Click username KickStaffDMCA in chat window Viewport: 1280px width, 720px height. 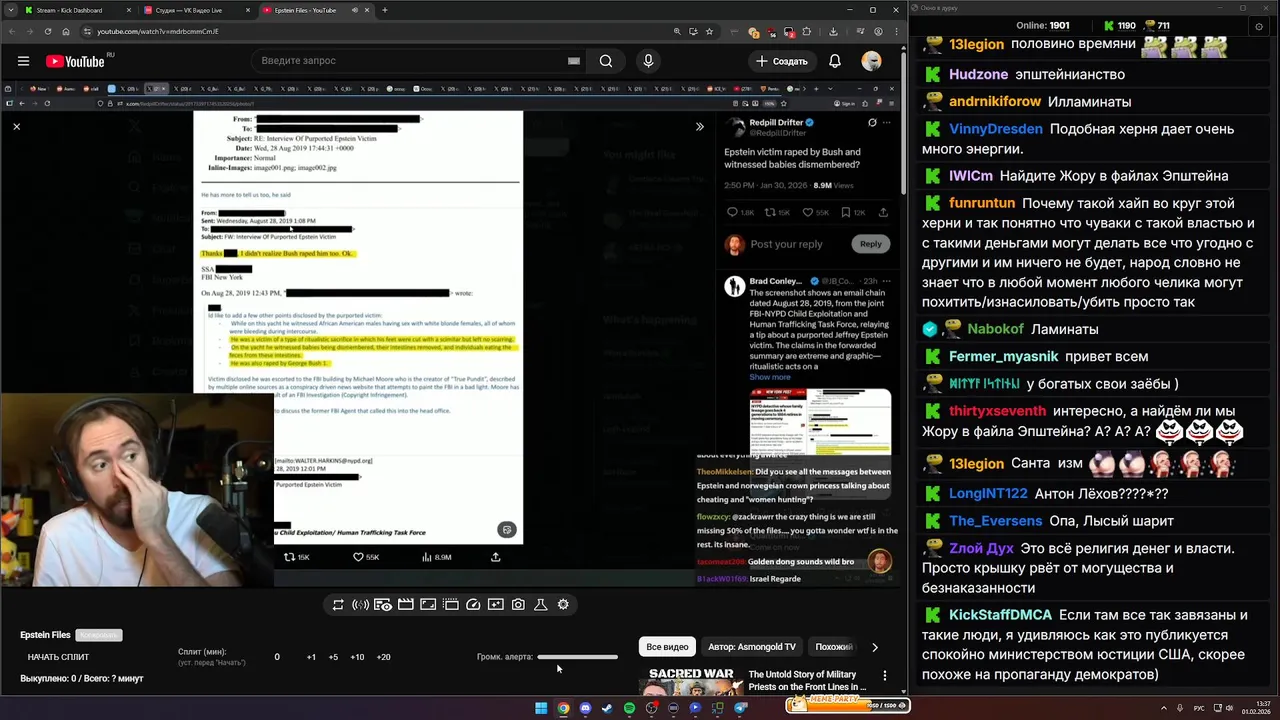(x=1000, y=615)
